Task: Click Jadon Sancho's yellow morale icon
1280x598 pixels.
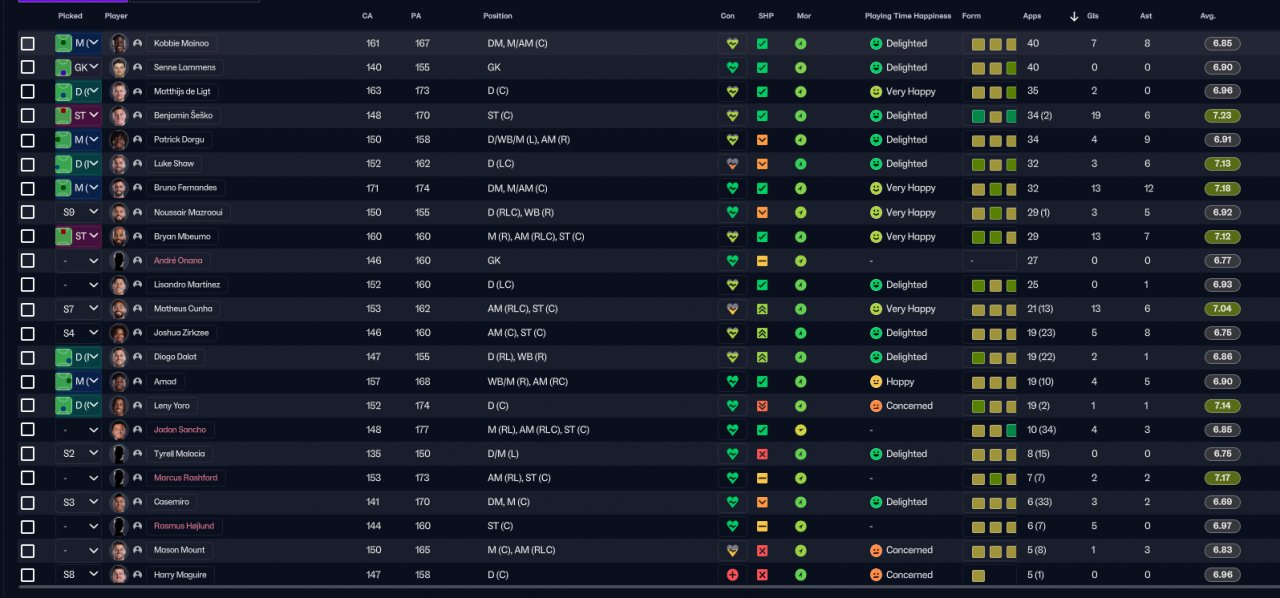Action: tap(800, 430)
